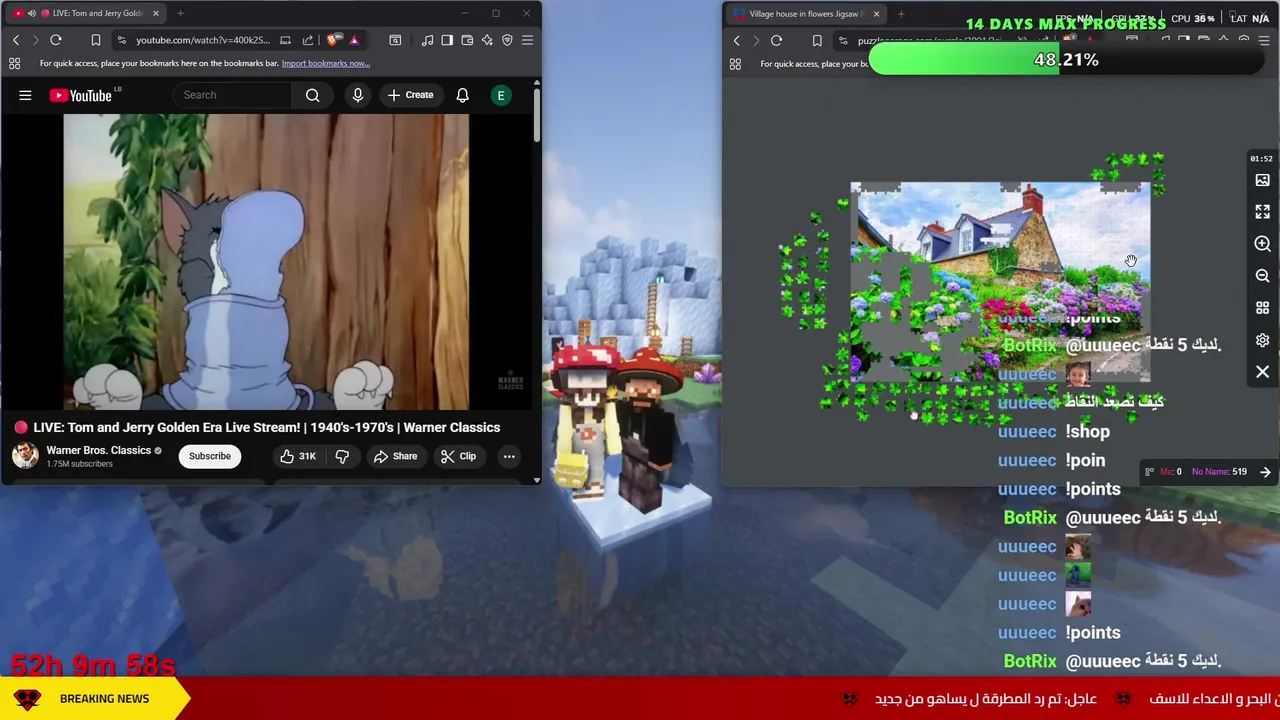Open Brave Rewards triangle icon
The image size is (1280, 720).
[x=353, y=40]
